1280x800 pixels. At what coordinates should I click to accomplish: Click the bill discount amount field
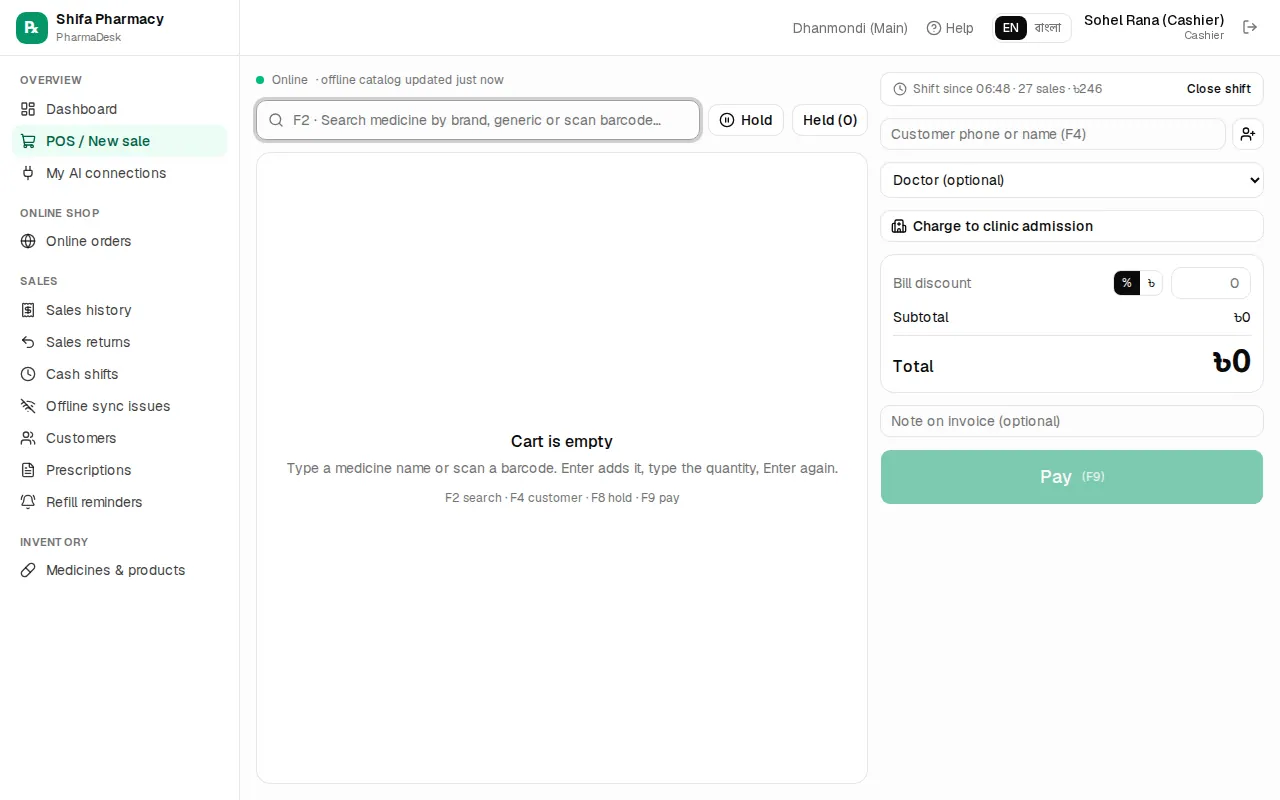pyautogui.click(x=1211, y=283)
